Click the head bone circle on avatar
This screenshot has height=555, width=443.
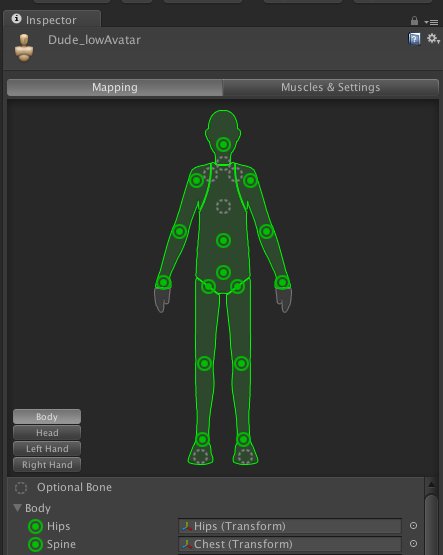coord(223,144)
